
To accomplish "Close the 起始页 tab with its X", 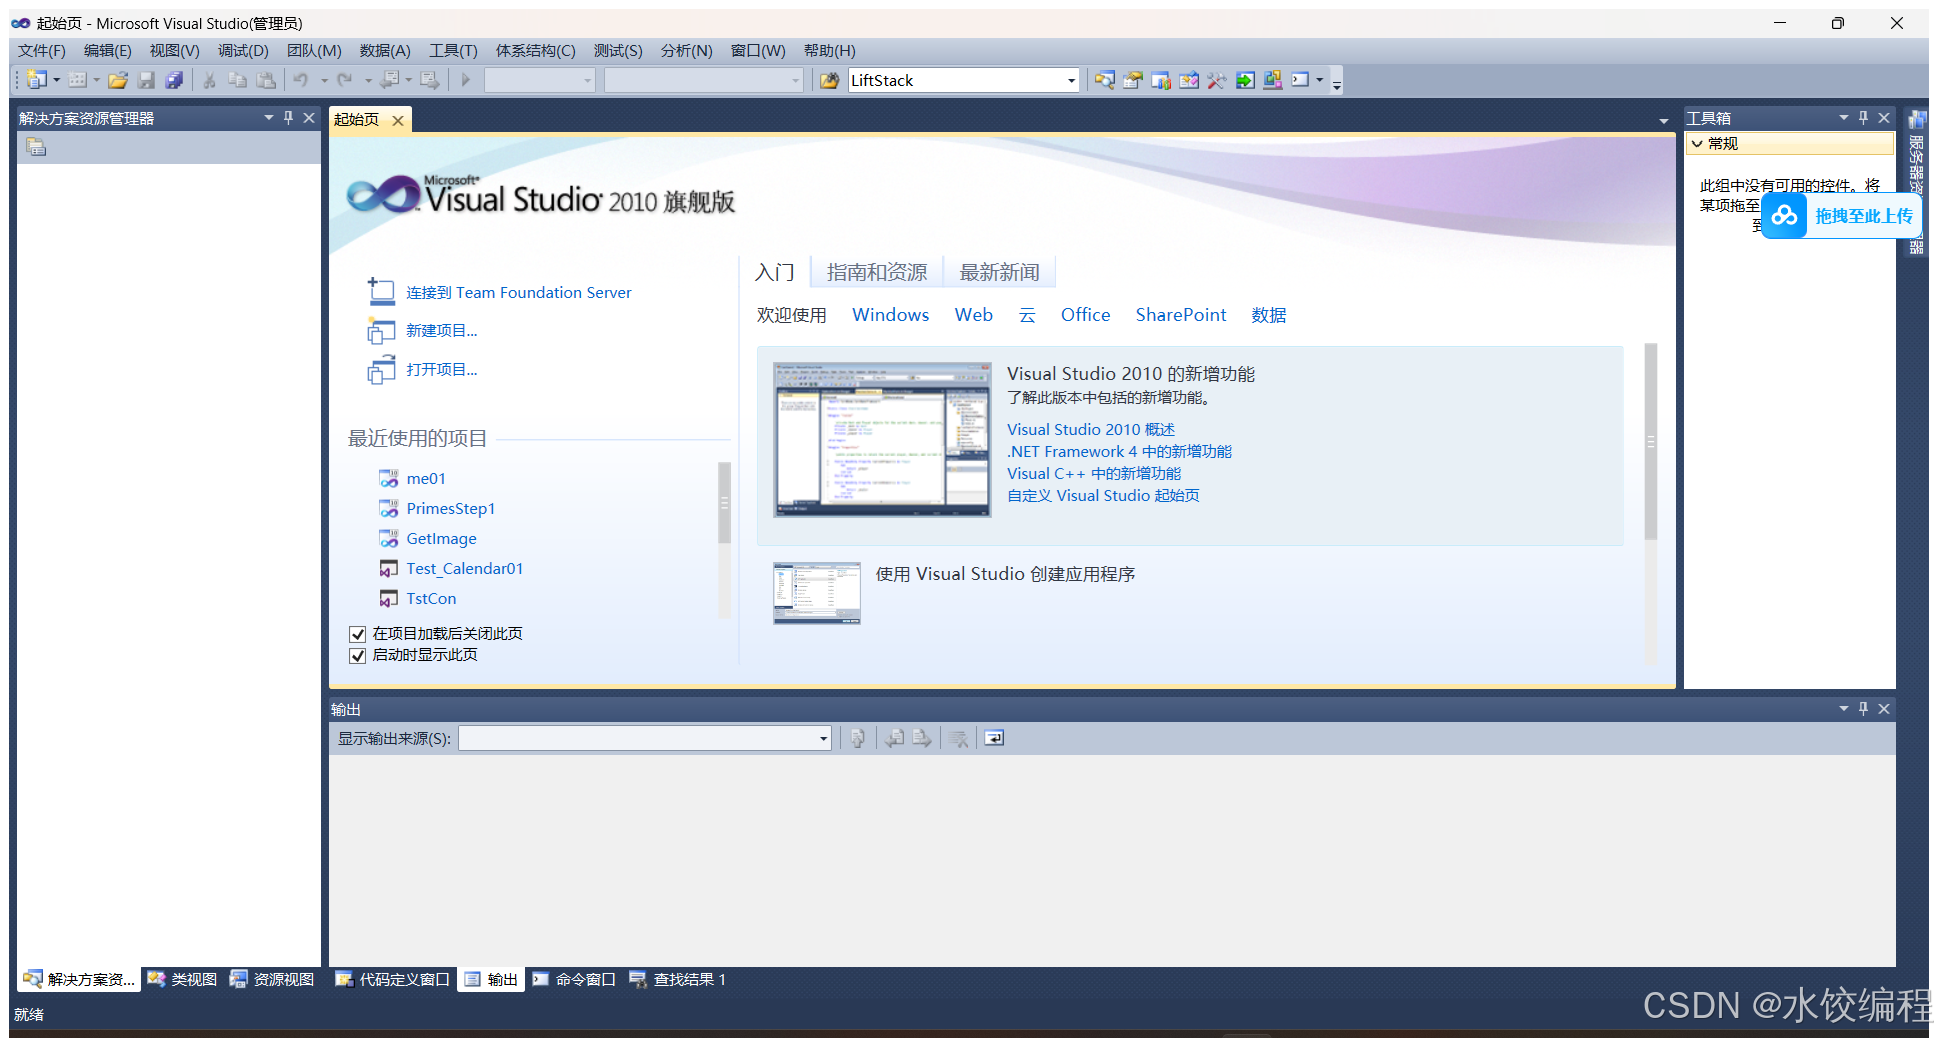I will pyautogui.click(x=398, y=120).
